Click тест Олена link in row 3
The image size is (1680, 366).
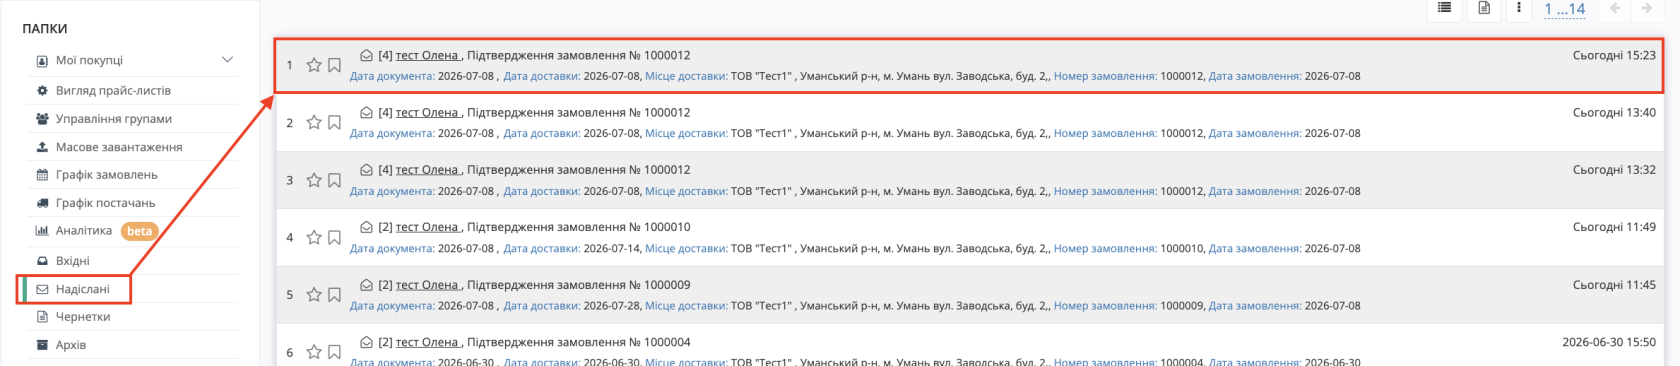pos(427,170)
